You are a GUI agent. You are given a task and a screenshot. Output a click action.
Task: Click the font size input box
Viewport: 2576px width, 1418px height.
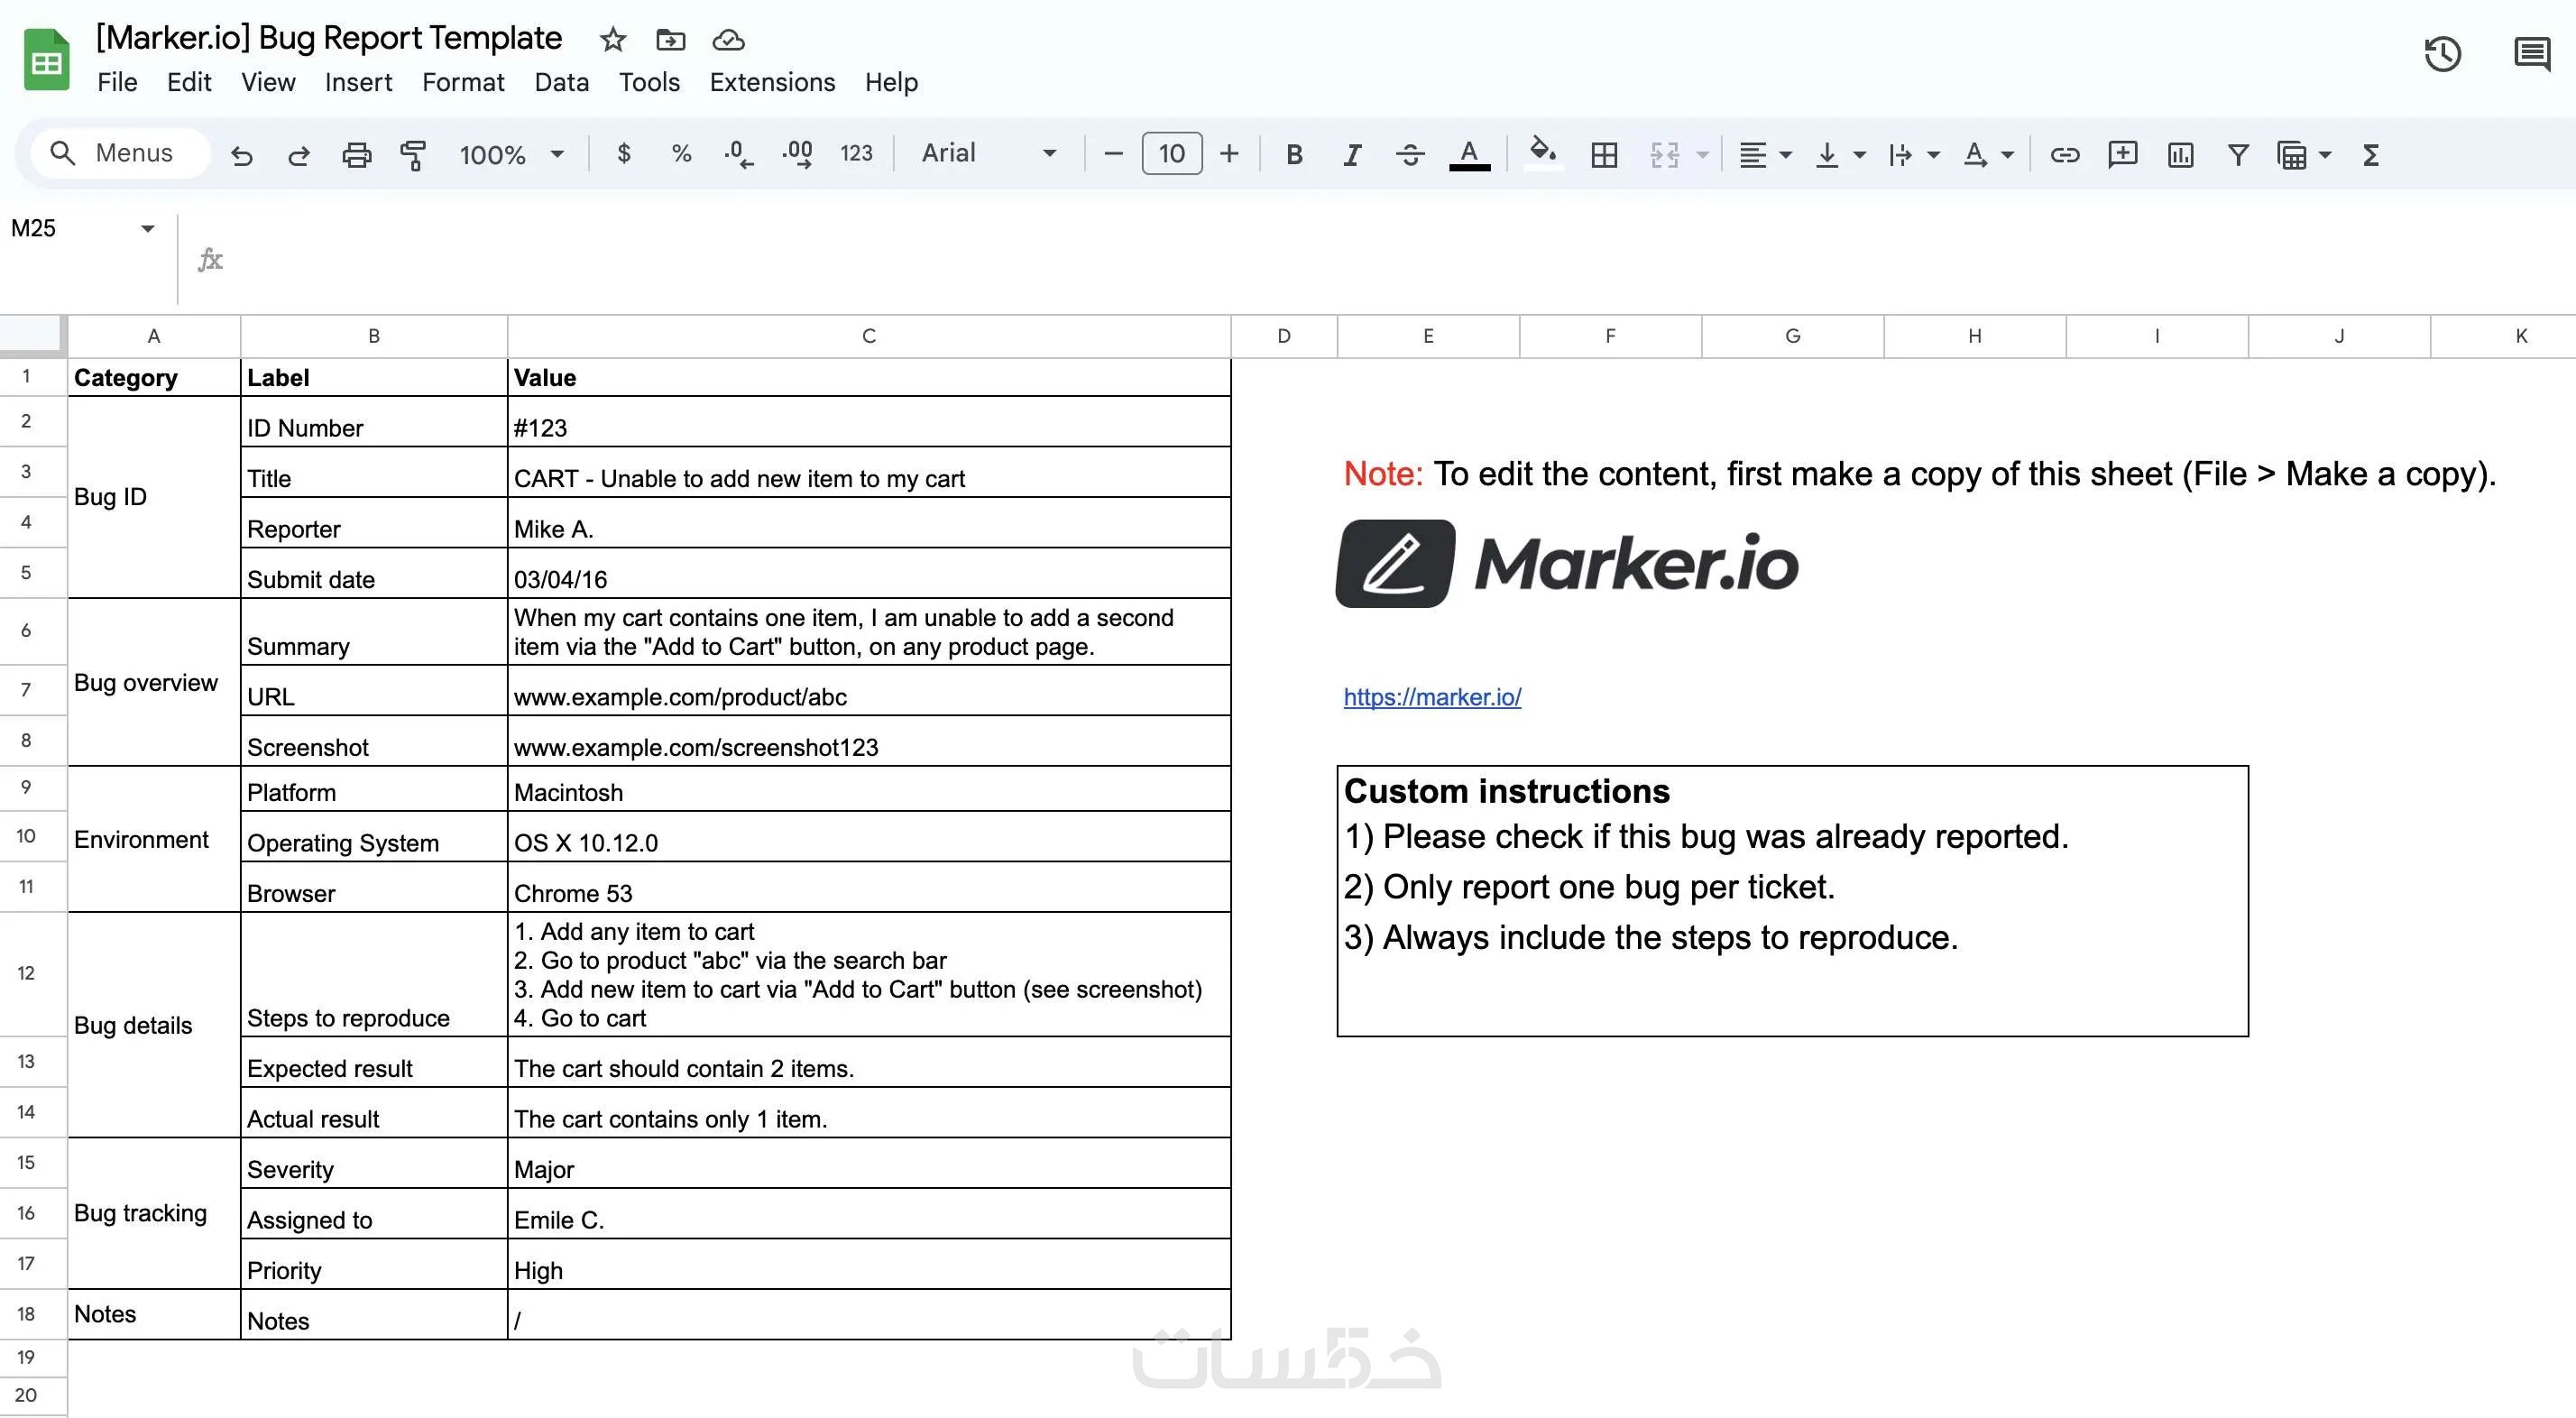1171,153
